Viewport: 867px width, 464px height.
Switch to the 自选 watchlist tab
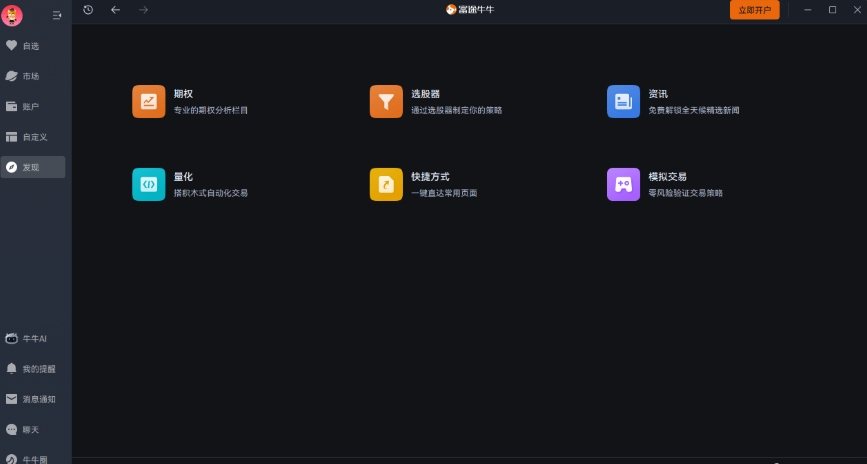tap(32, 46)
